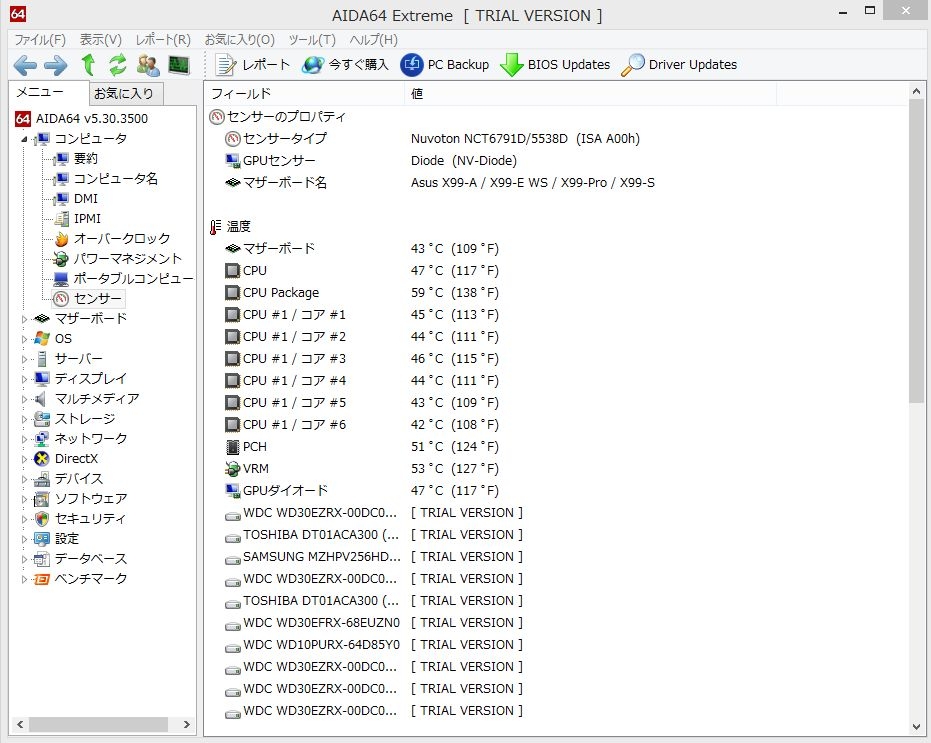
Task: Open PC Backup from toolbar
Action: [445, 65]
